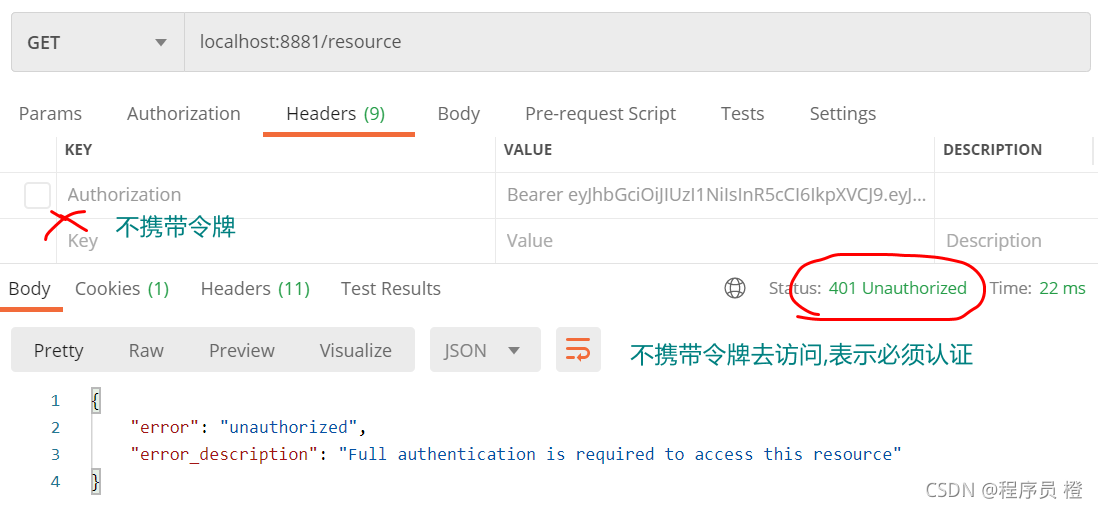This screenshot has width=1098, height=509.
Task: Open the Settings tab
Action: pyautogui.click(x=842, y=113)
